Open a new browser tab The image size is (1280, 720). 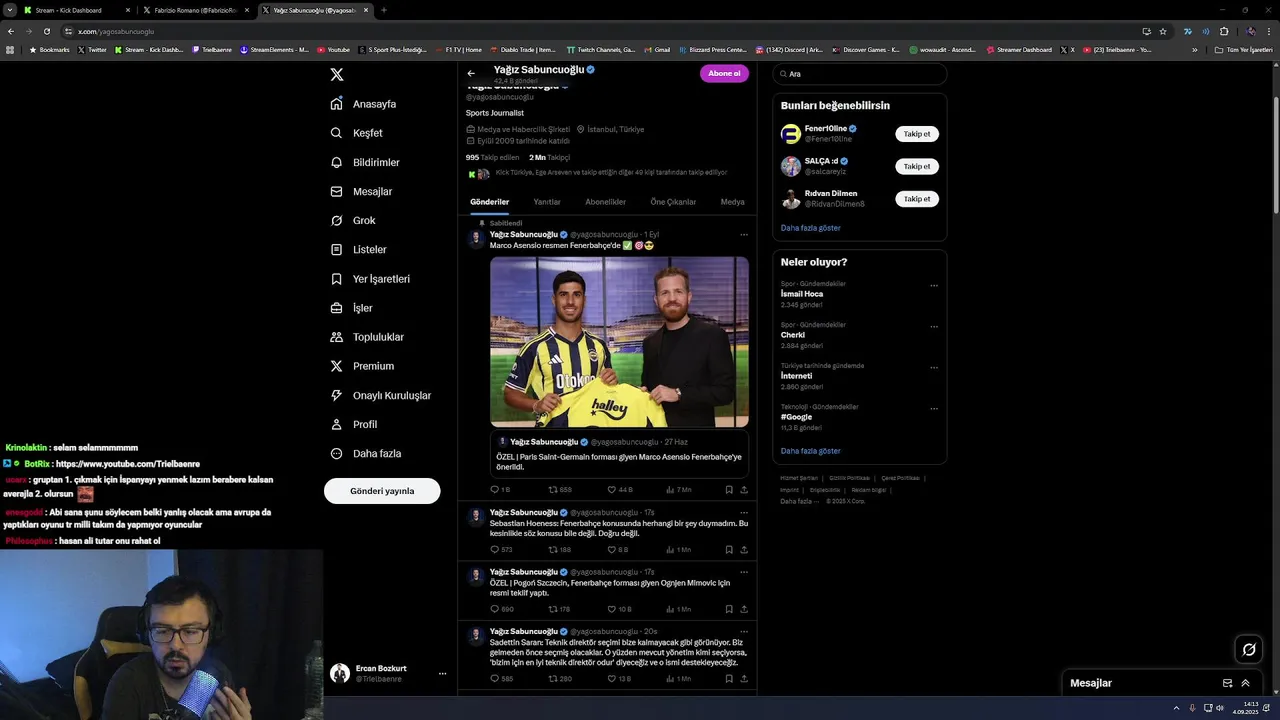click(x=384, y=10)
